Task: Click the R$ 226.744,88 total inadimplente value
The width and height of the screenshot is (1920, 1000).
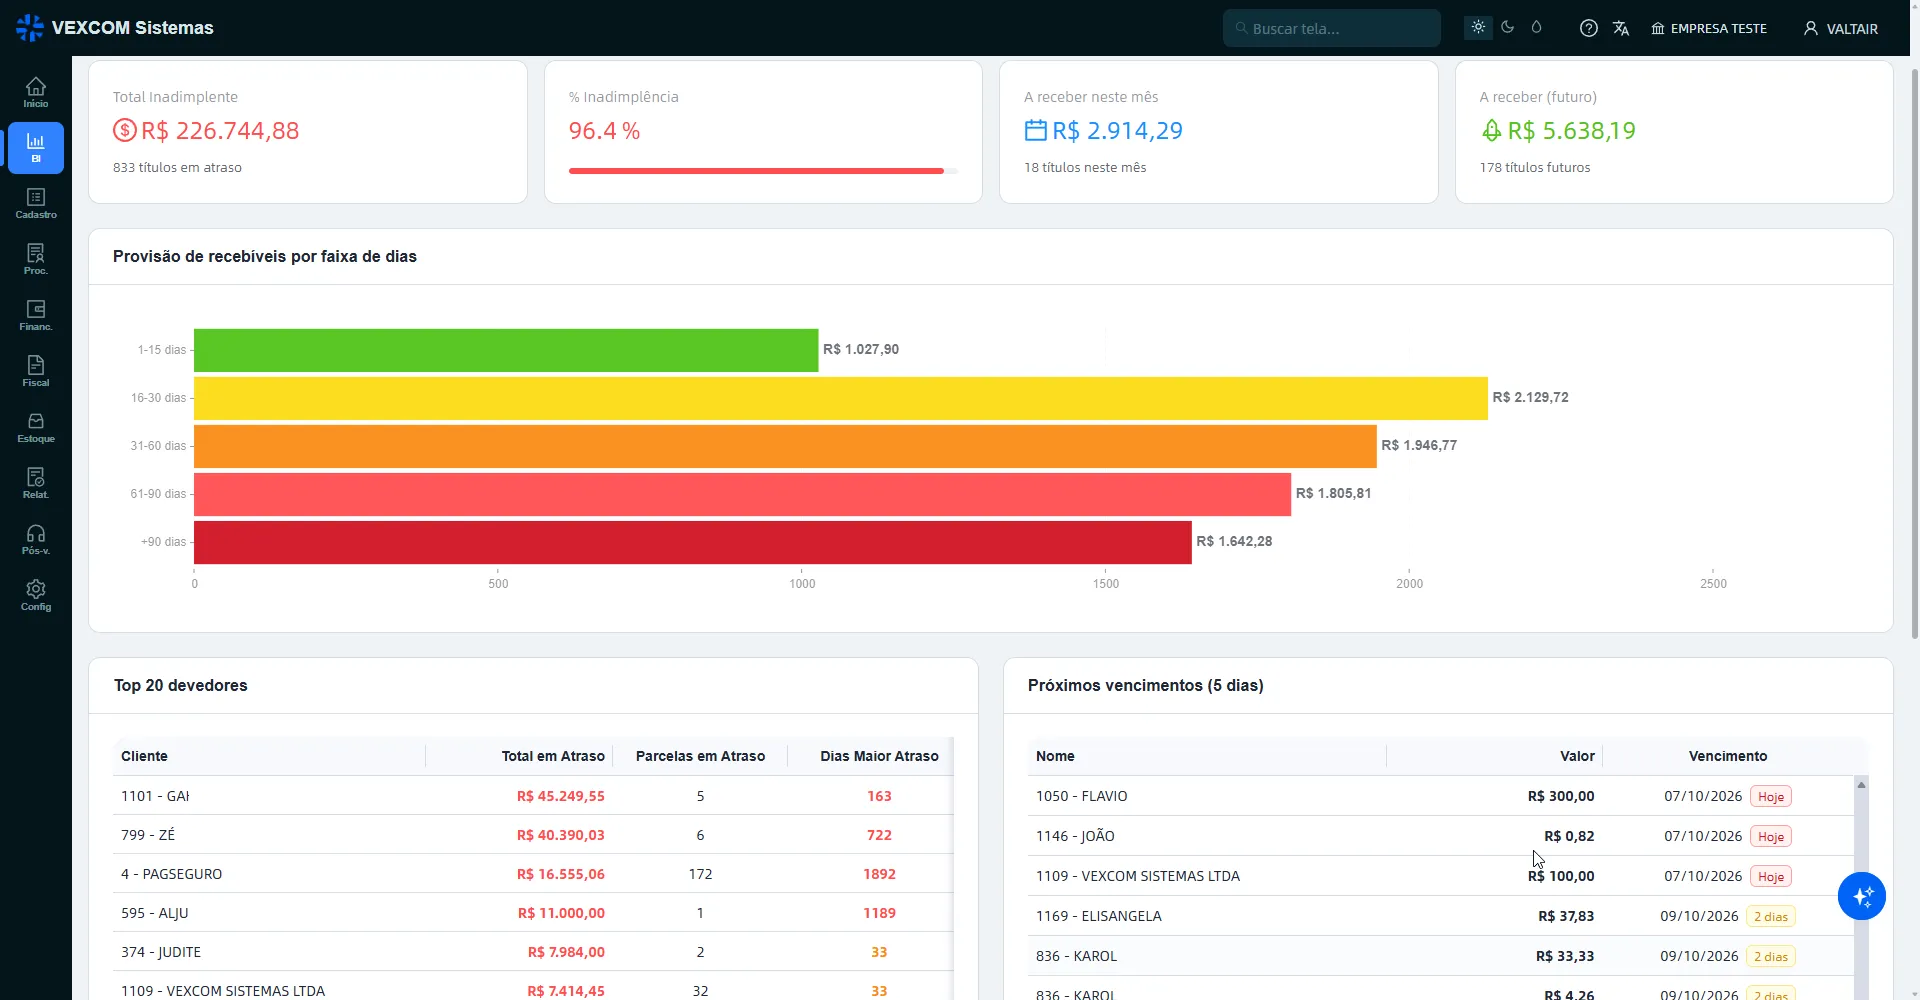Action: [x=220, y=131]
